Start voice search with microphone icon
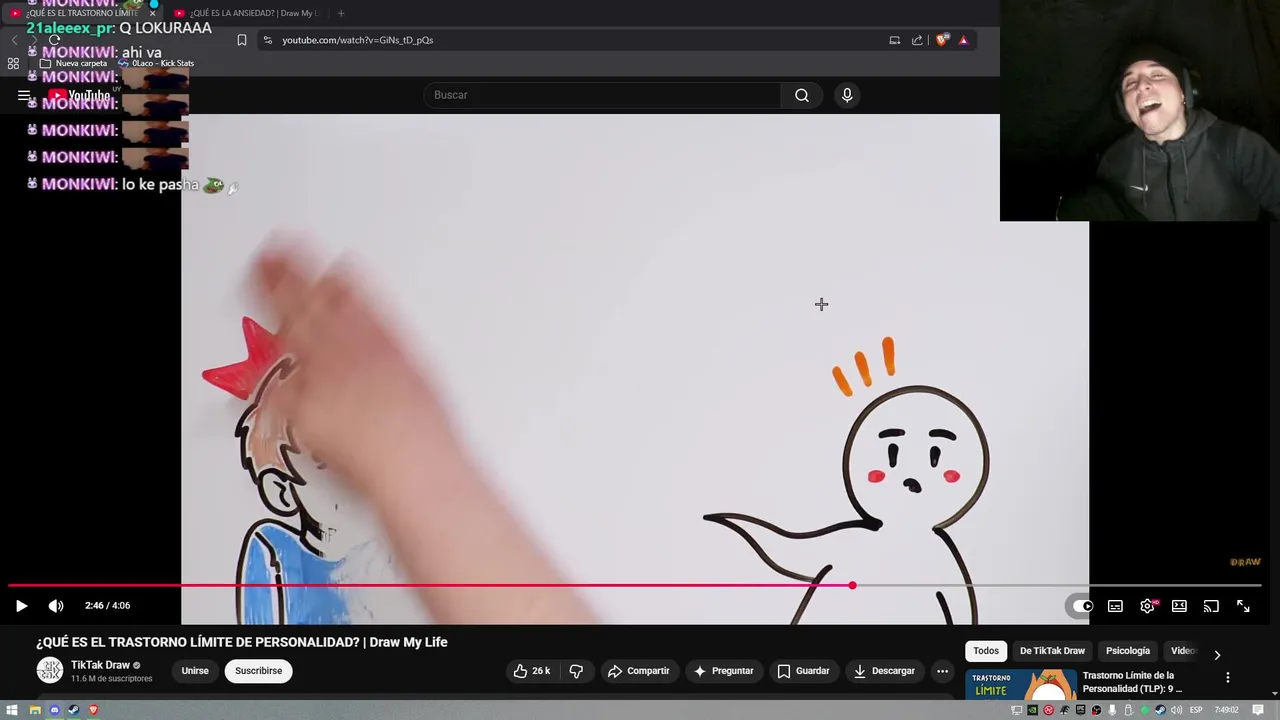This screenshot has width=1280, height=720. [847, 95]
